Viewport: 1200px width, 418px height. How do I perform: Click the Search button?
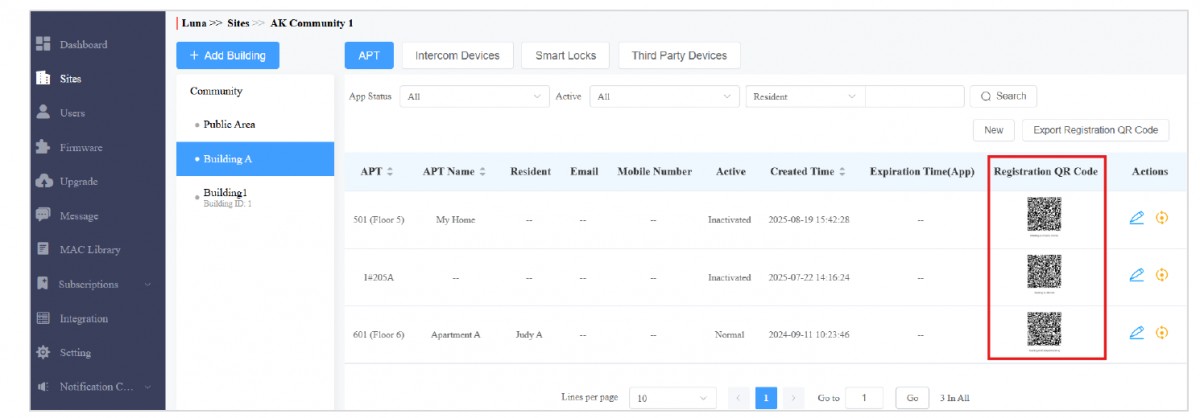point(1003,97)
